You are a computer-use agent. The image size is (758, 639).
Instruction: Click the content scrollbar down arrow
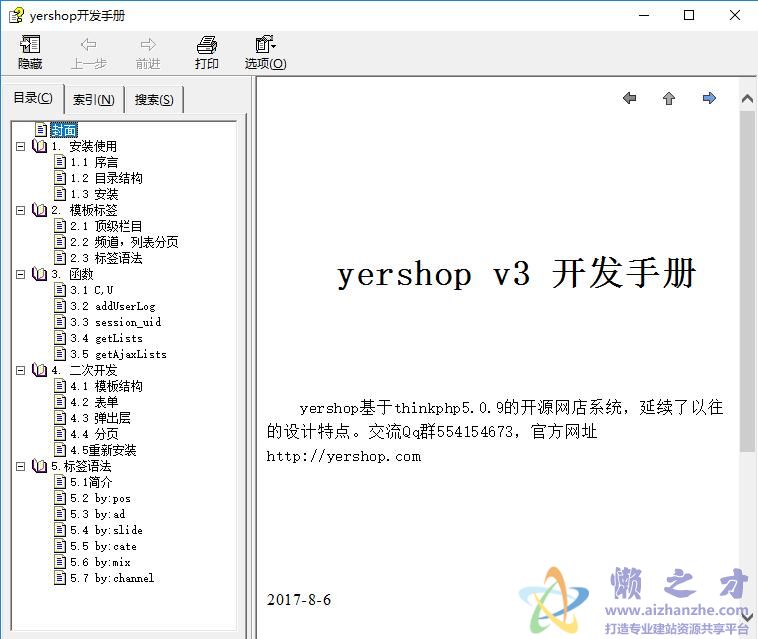tap(747, 617)
